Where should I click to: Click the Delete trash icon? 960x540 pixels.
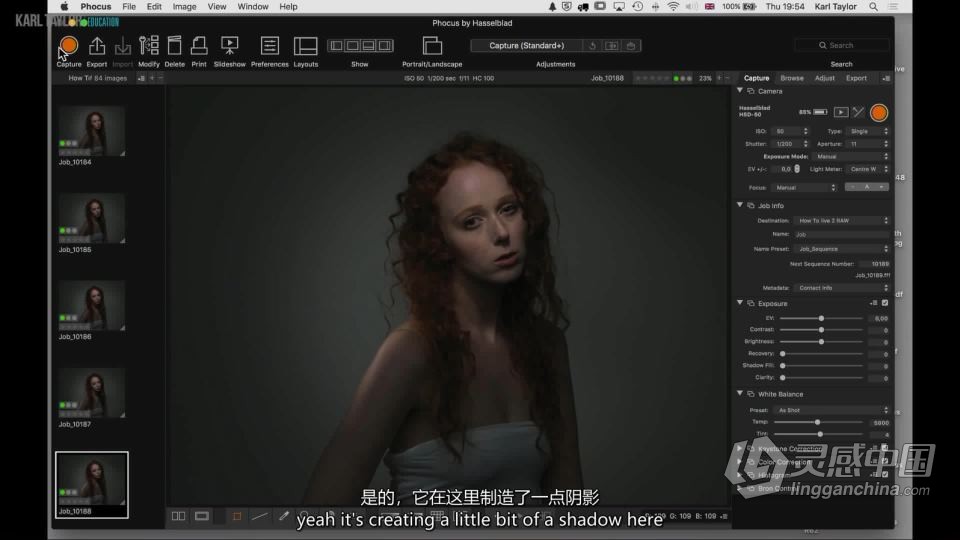(174, 45)
